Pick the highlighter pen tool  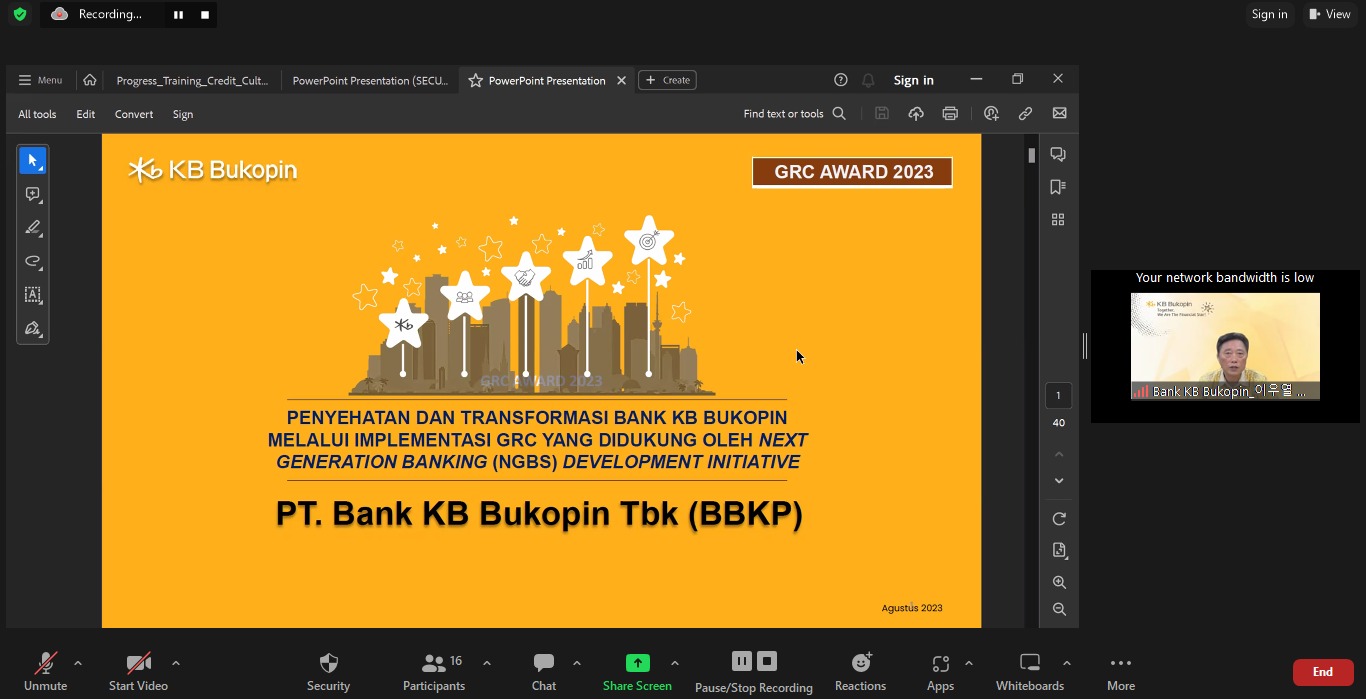click(x=32, y=228)
